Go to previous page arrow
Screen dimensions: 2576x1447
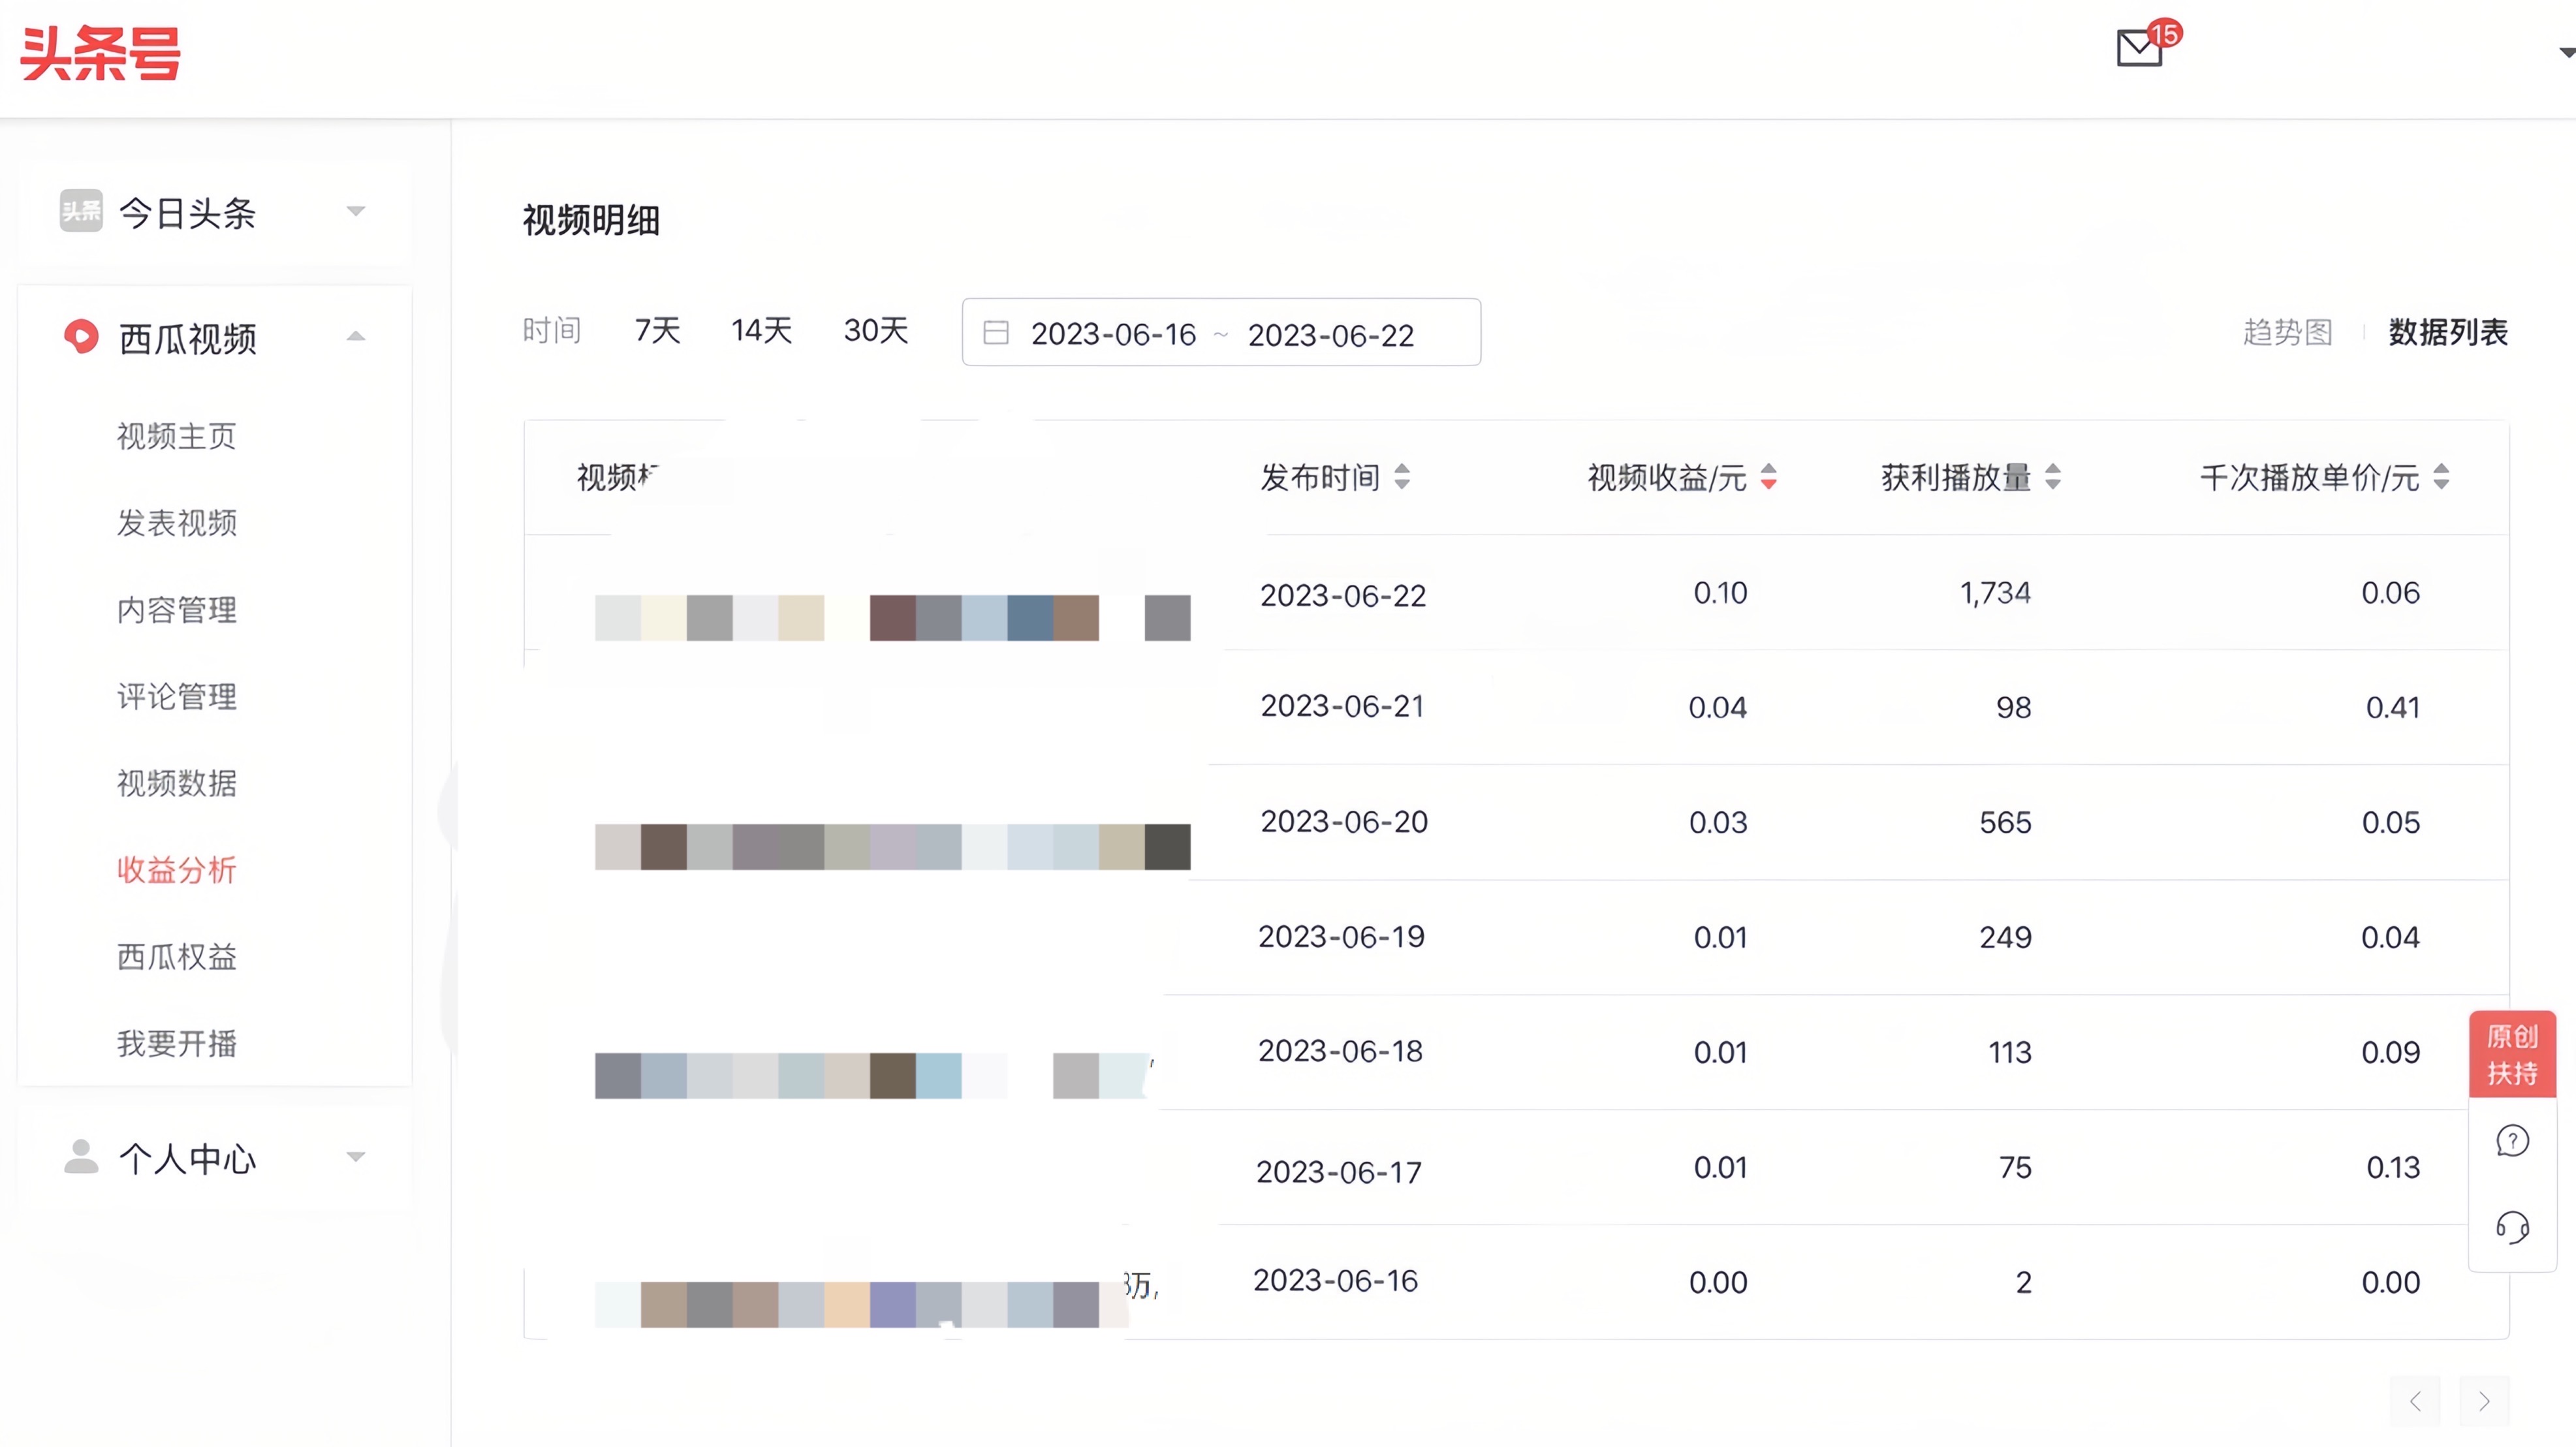[2416, 1401]
